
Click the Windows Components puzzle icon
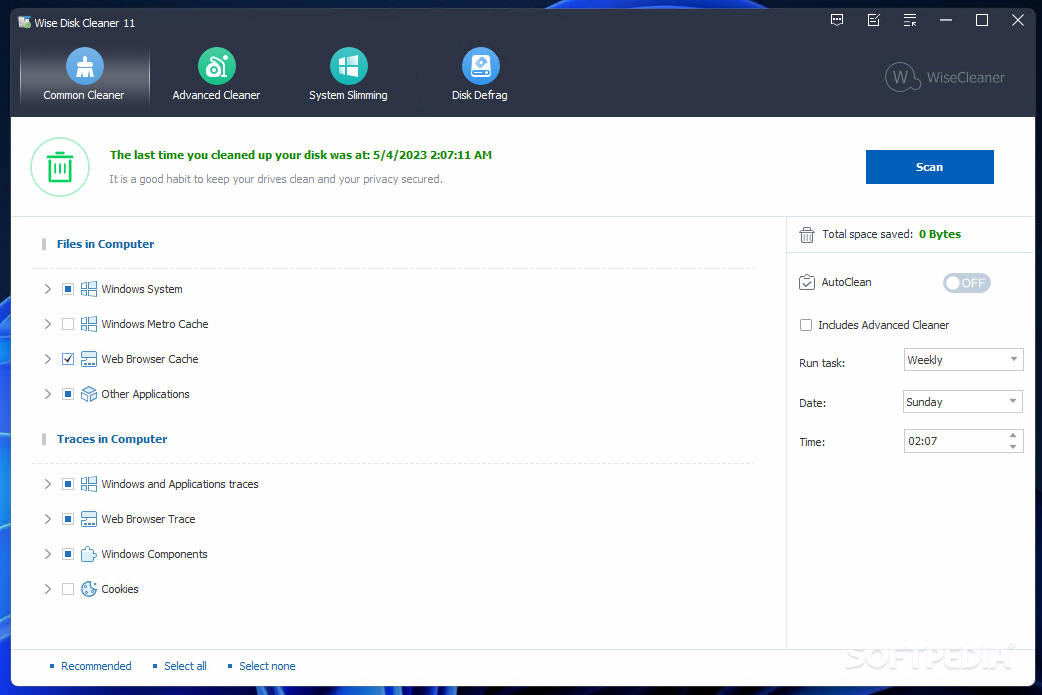click(88, 554)
